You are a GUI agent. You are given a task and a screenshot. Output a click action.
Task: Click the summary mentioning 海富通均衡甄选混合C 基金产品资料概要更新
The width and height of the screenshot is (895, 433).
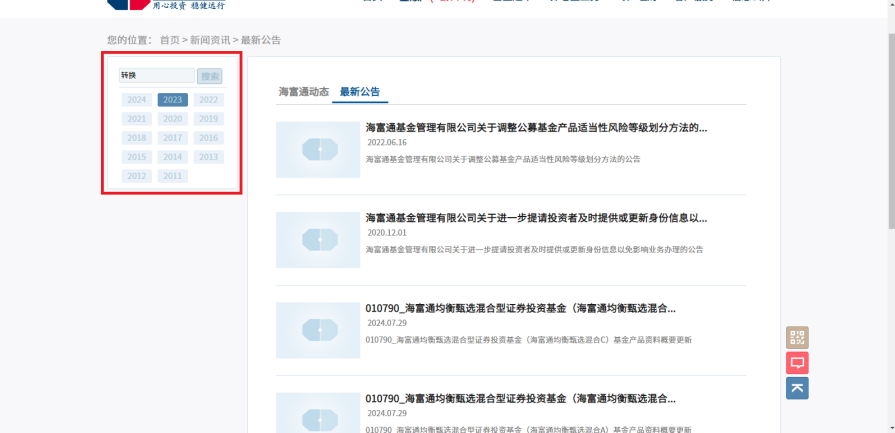click(x=529, y=340)
